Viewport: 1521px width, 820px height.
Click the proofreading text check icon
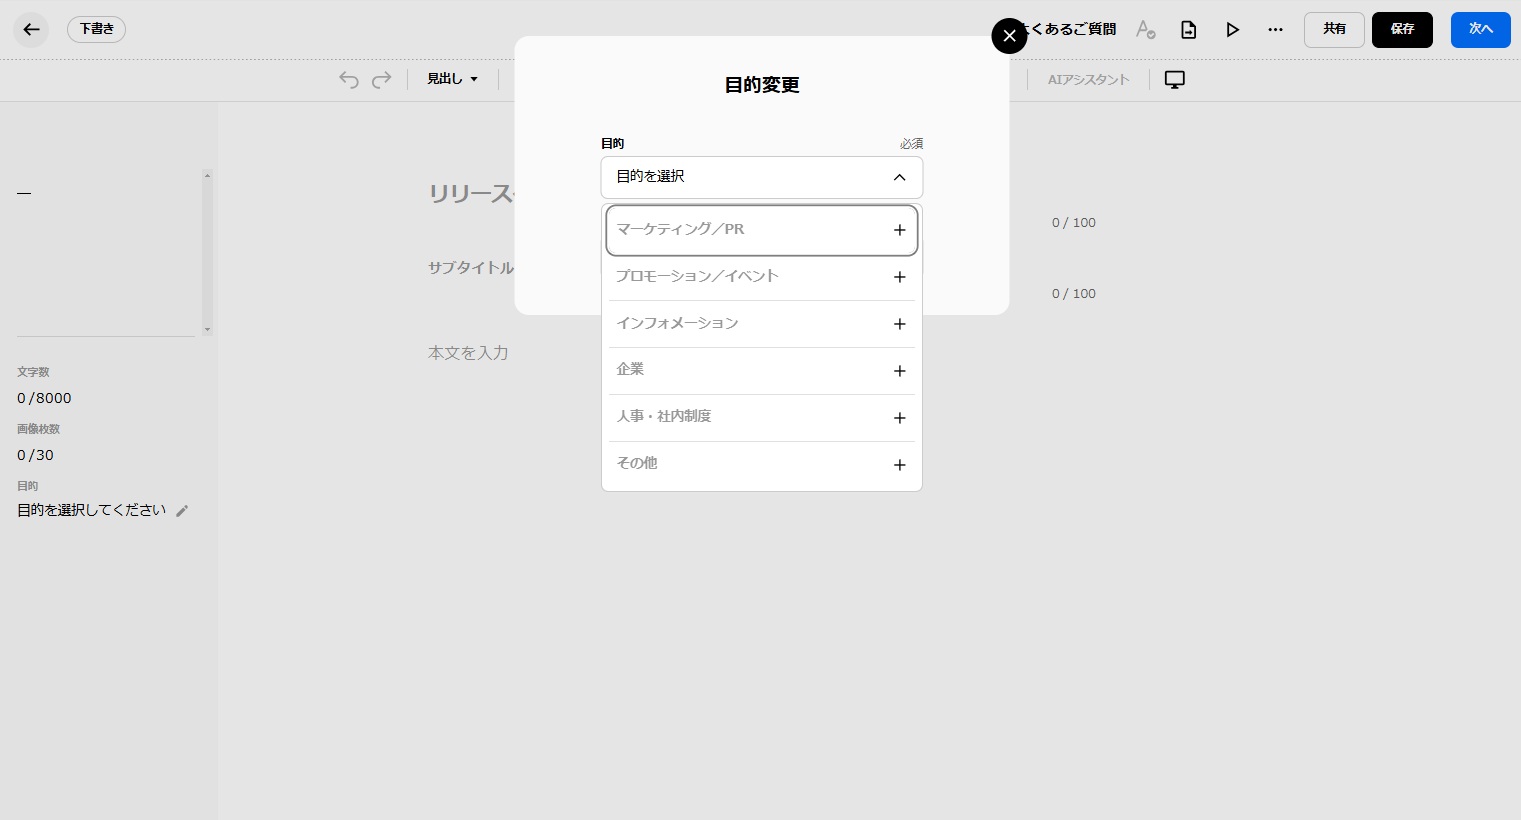1145,30
